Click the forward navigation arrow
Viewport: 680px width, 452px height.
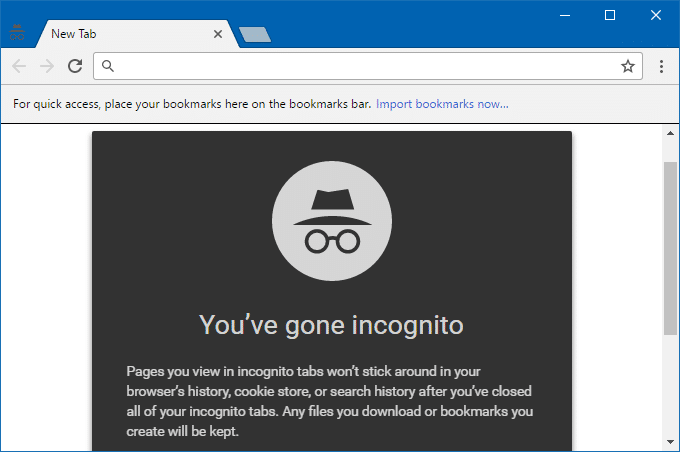coord(47,66)
